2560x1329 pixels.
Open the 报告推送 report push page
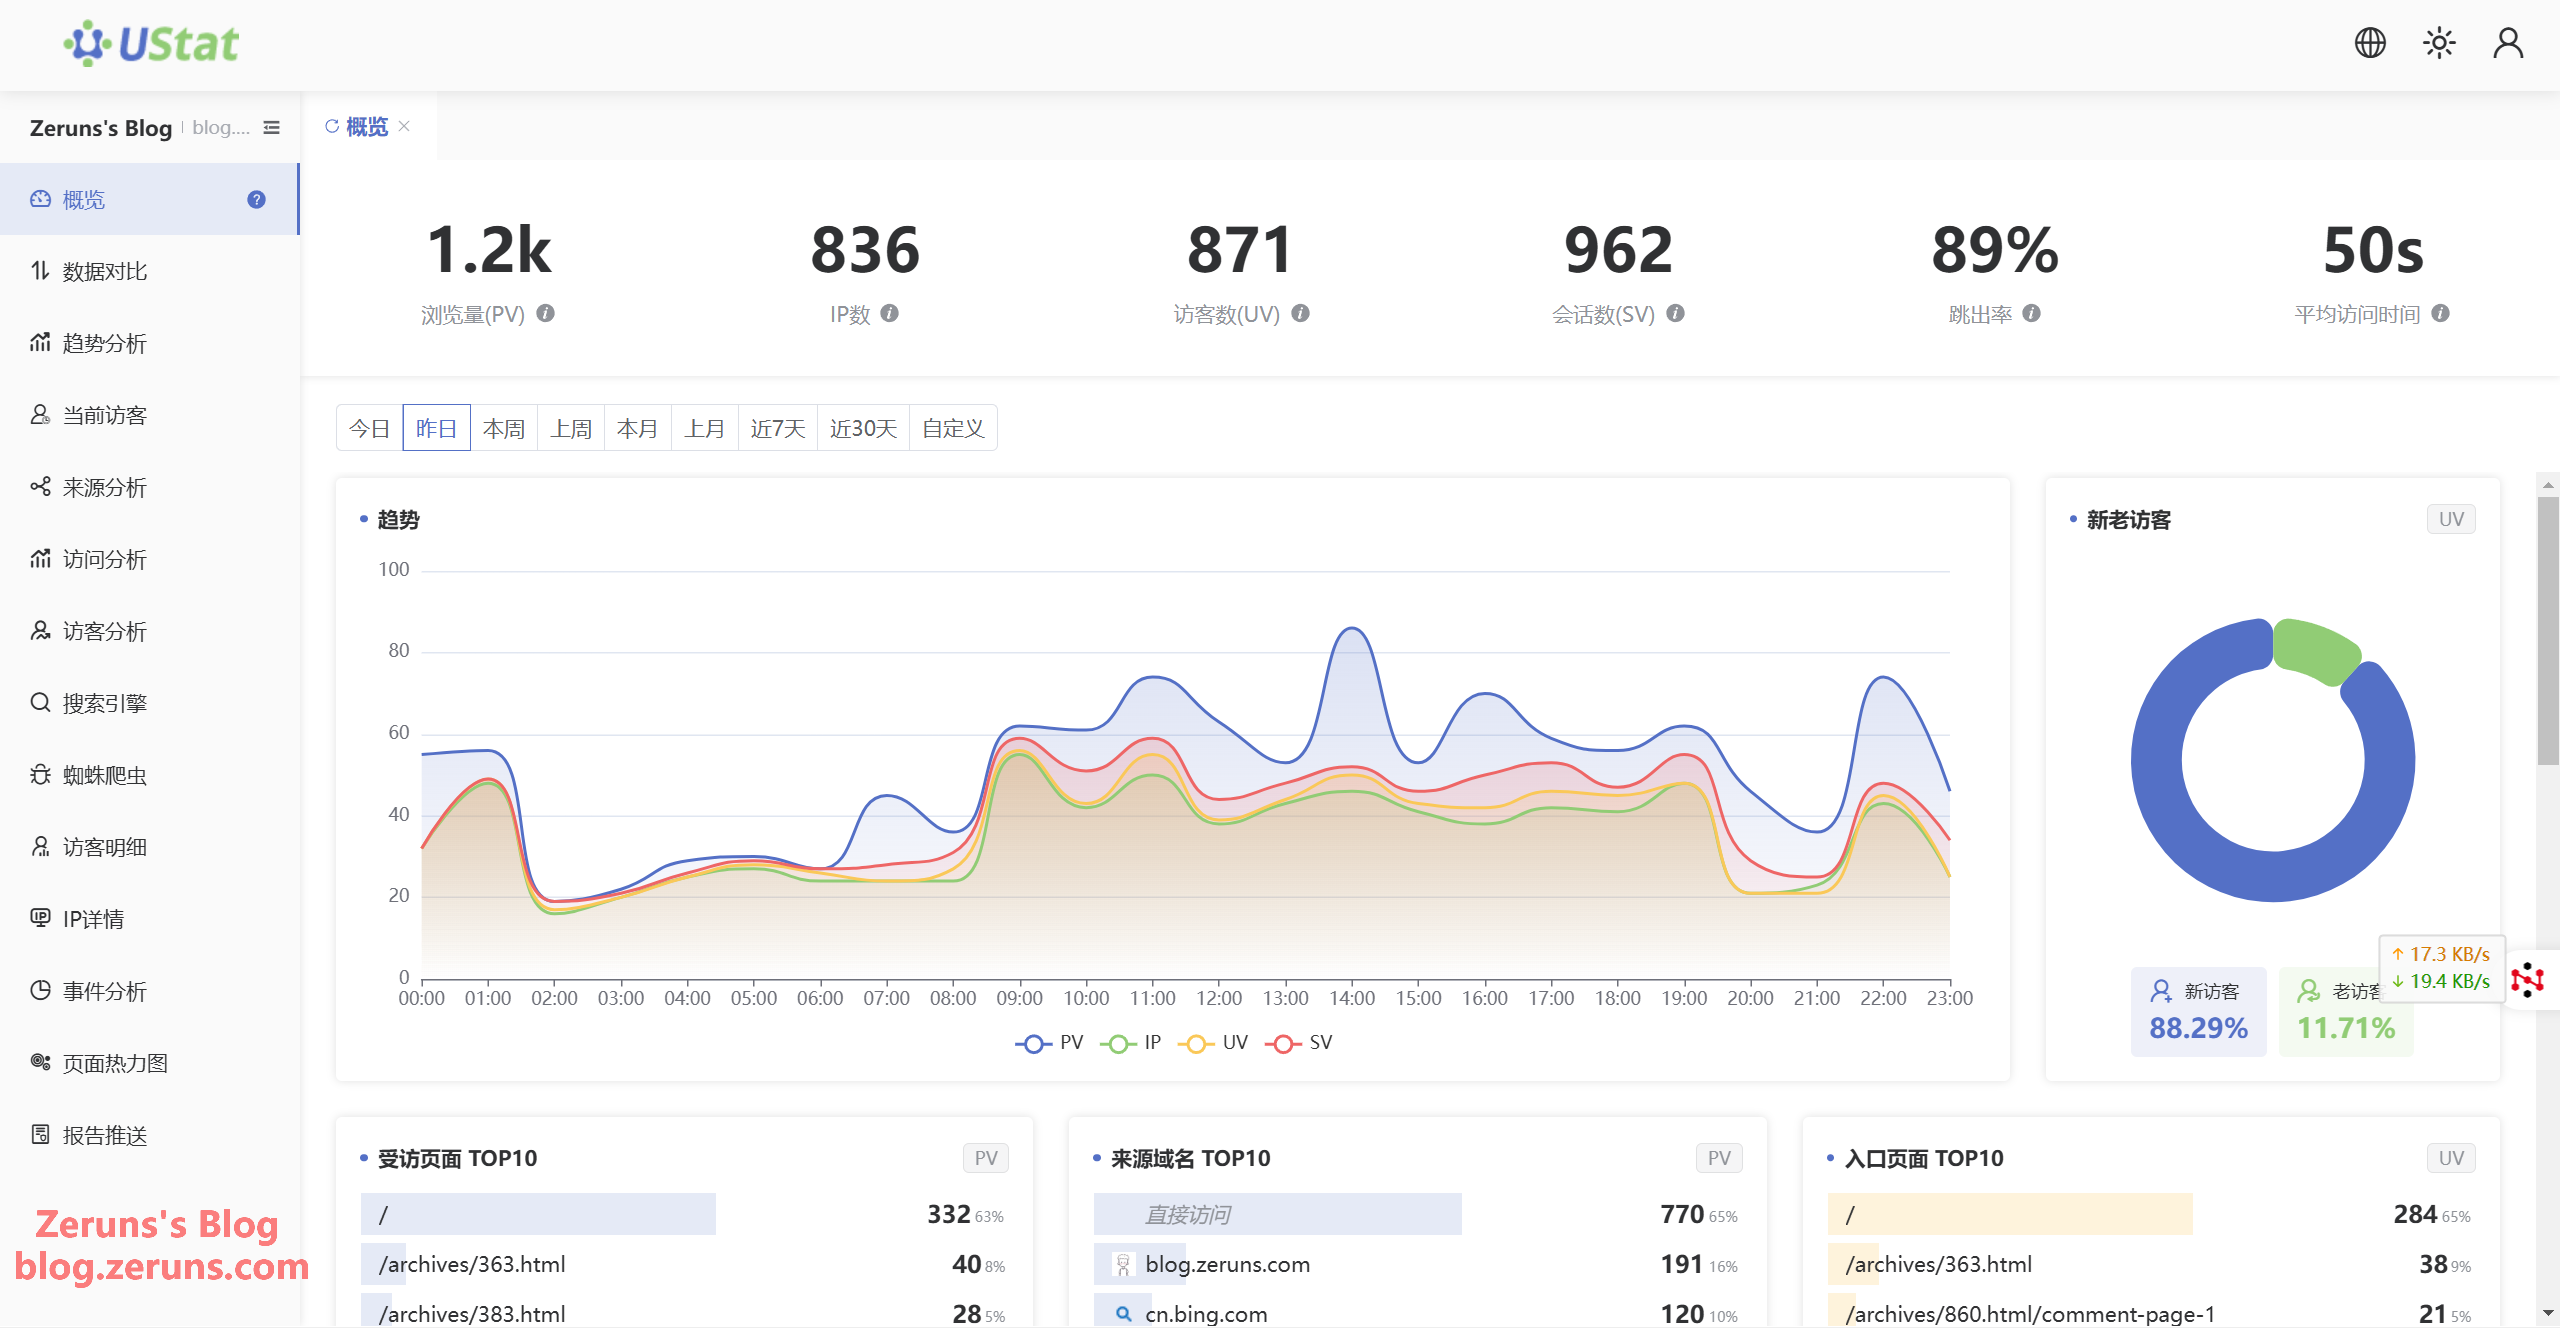coord(104,1135)
